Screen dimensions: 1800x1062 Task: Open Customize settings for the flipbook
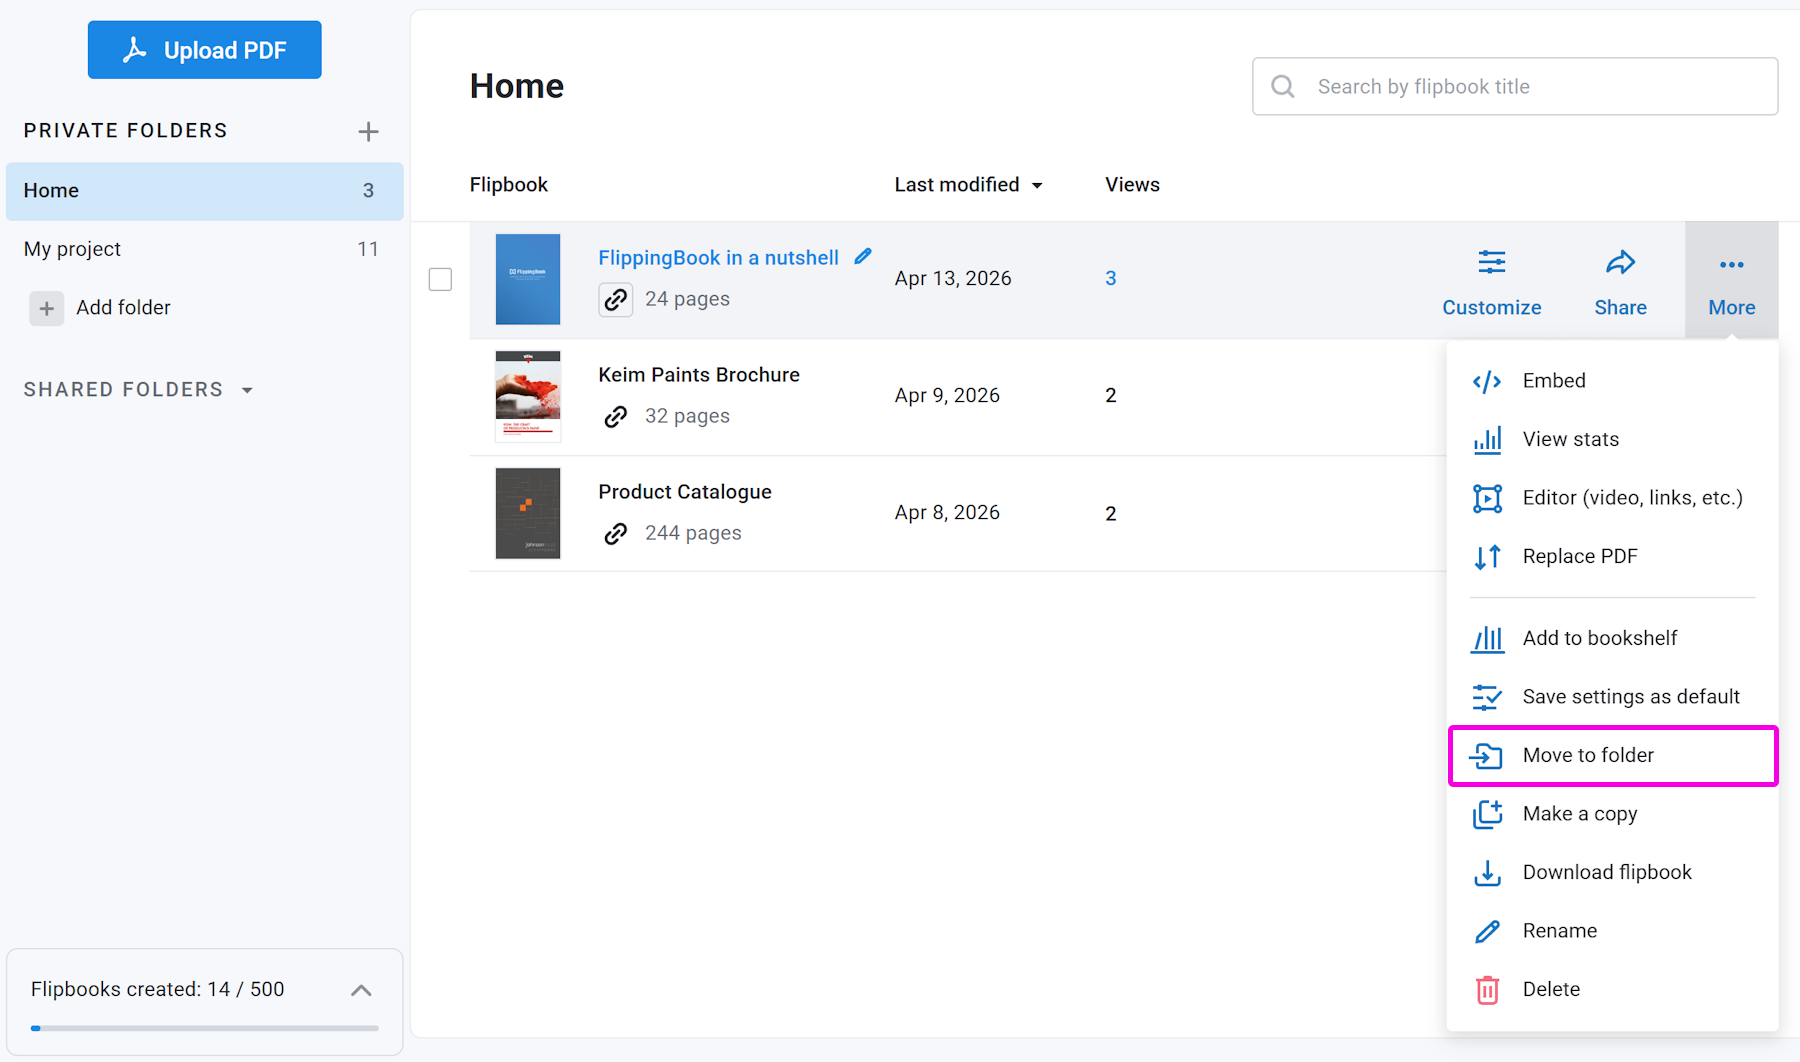click(1491, 282)
